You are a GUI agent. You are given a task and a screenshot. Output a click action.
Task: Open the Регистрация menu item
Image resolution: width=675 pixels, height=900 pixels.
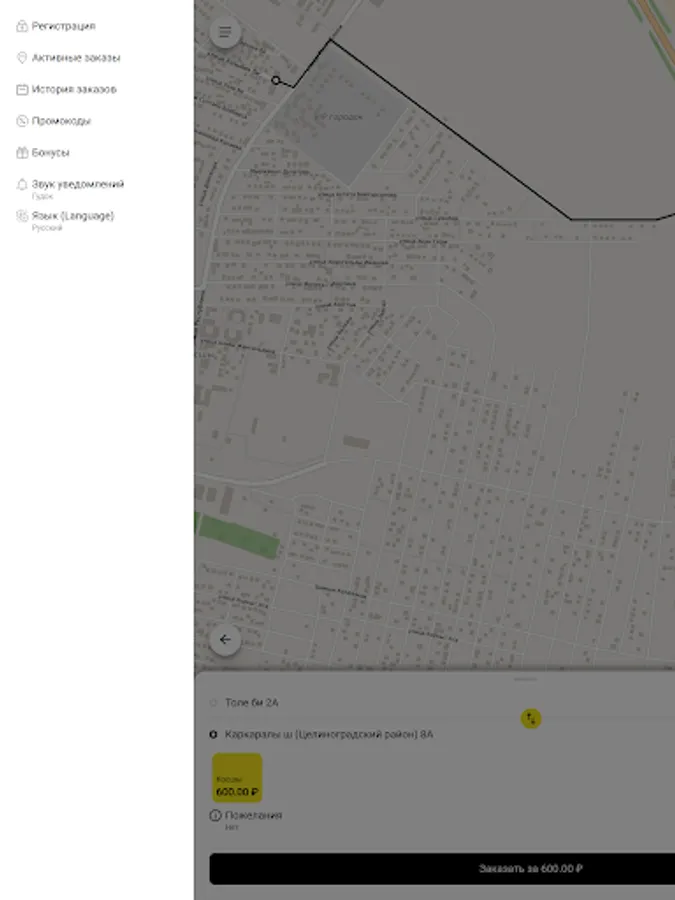[x=97, y=26]
